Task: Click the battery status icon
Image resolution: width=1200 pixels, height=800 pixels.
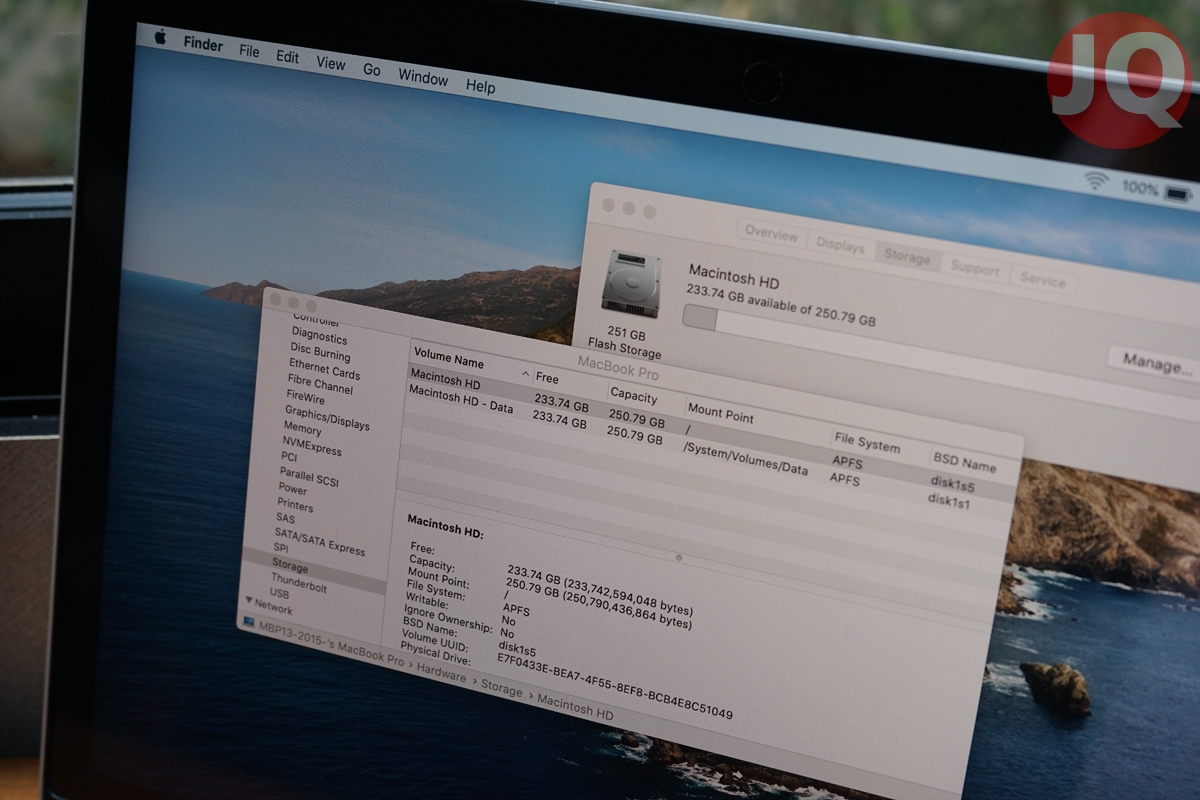Action: pos(1178,192)
